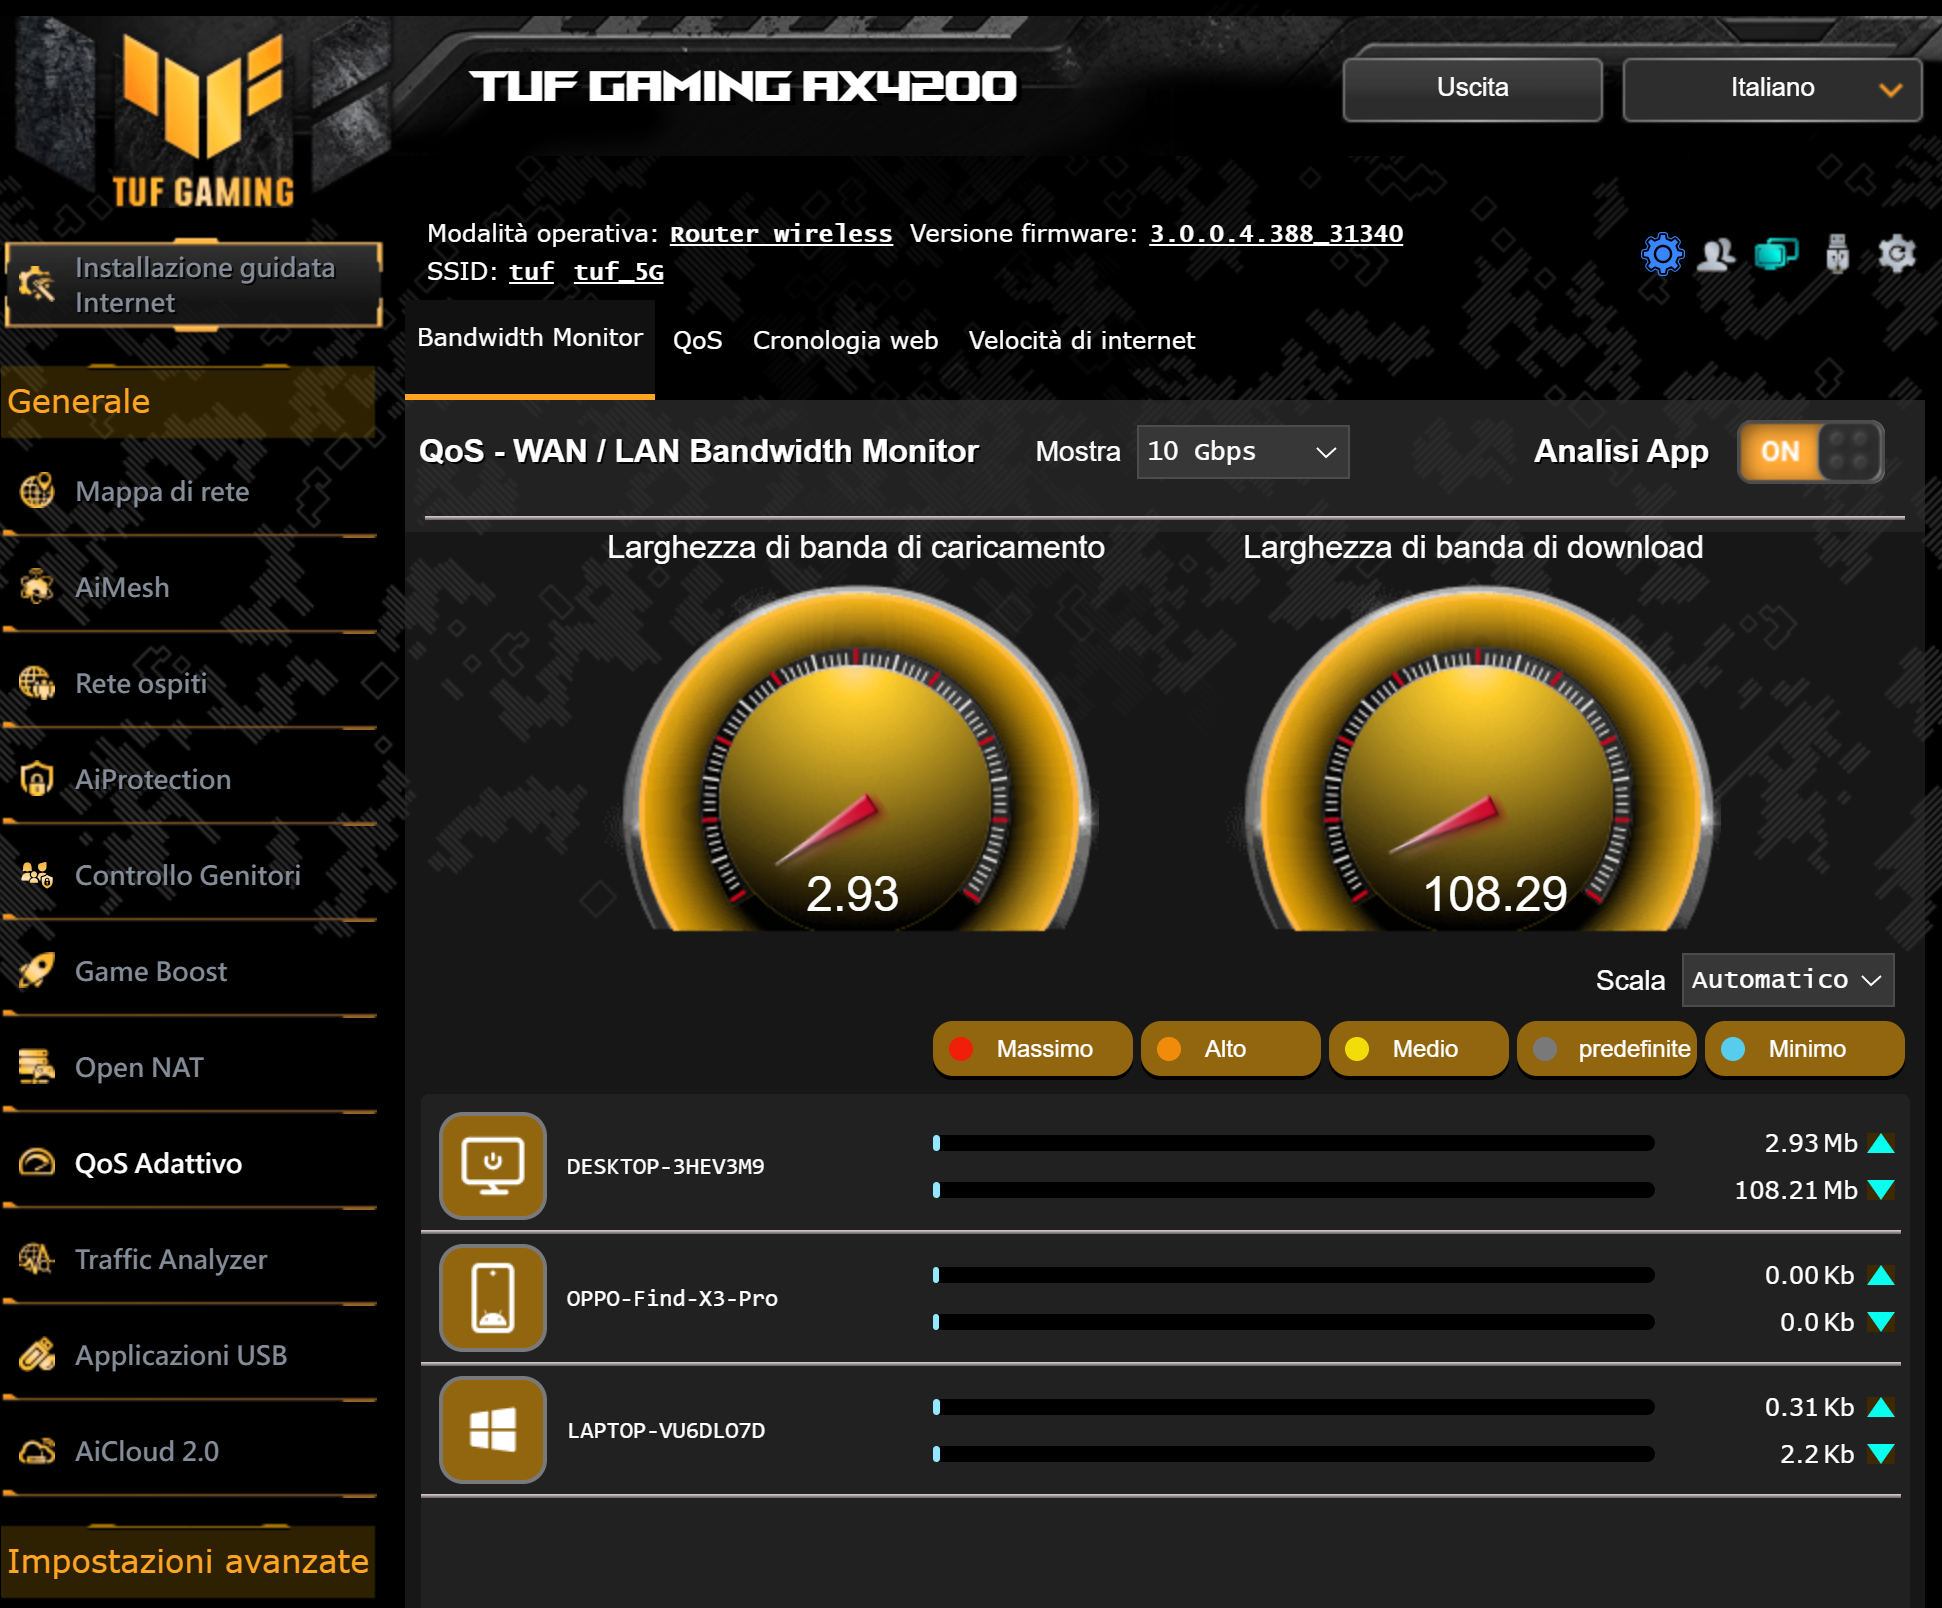Click LAPTOP-VU6DLO7D download traffic bar
Viewport: 1942px width, 1608px height.
(1294, 1454)
